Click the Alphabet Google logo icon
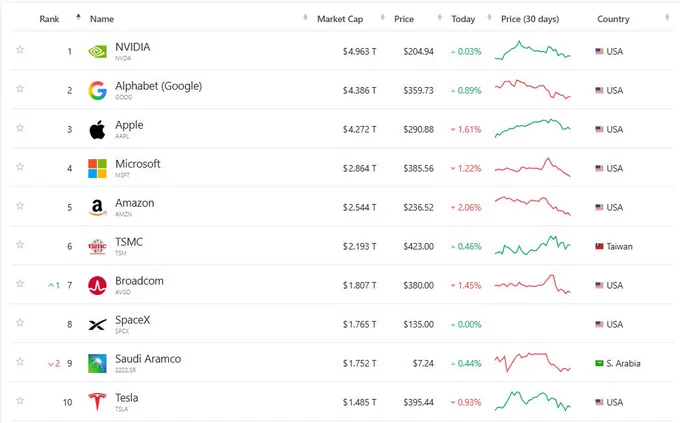The width and height of the screenshot is (680, 423). pos(97,90)
